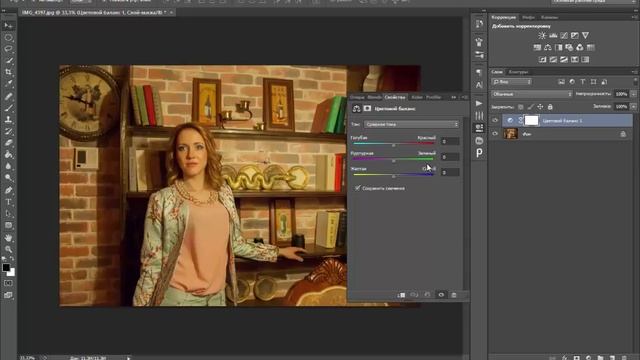The width and height of the screenshot is (640, 360).
Task: Toggle lock position
Action: (540, 107)
